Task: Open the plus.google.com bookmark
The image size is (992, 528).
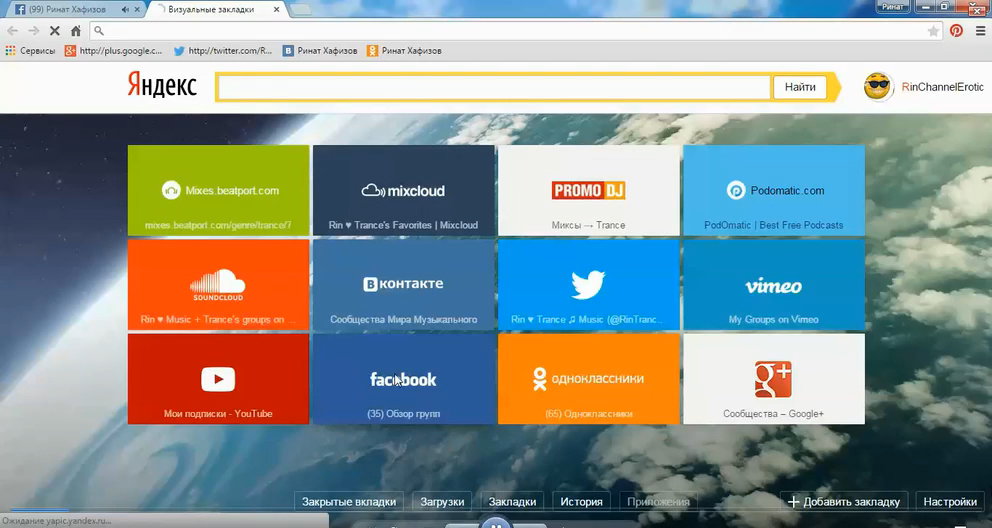Action: 114,51
